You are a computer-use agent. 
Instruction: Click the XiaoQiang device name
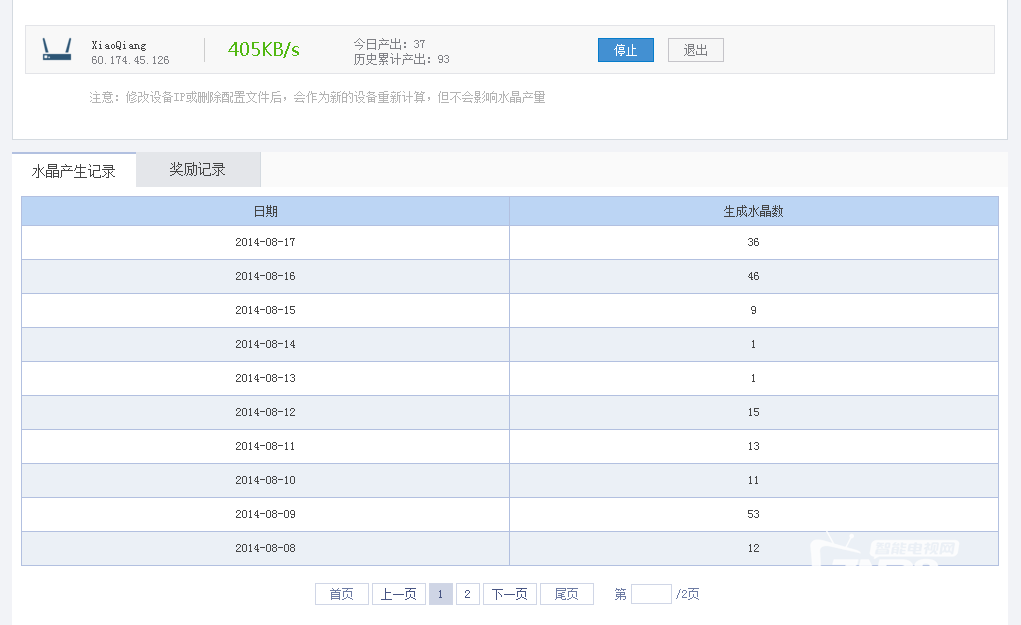(x=119, y=45)
